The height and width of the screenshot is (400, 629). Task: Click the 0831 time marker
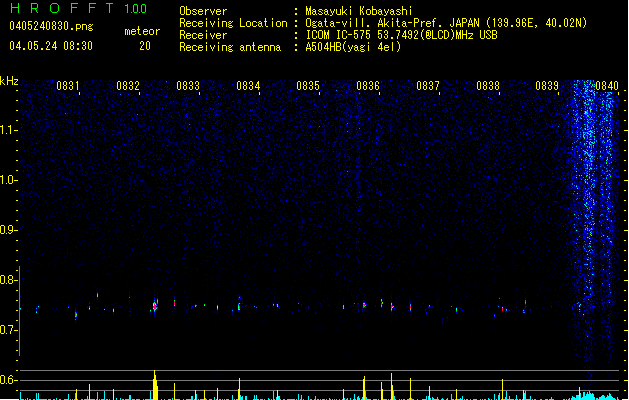(68, 86)
